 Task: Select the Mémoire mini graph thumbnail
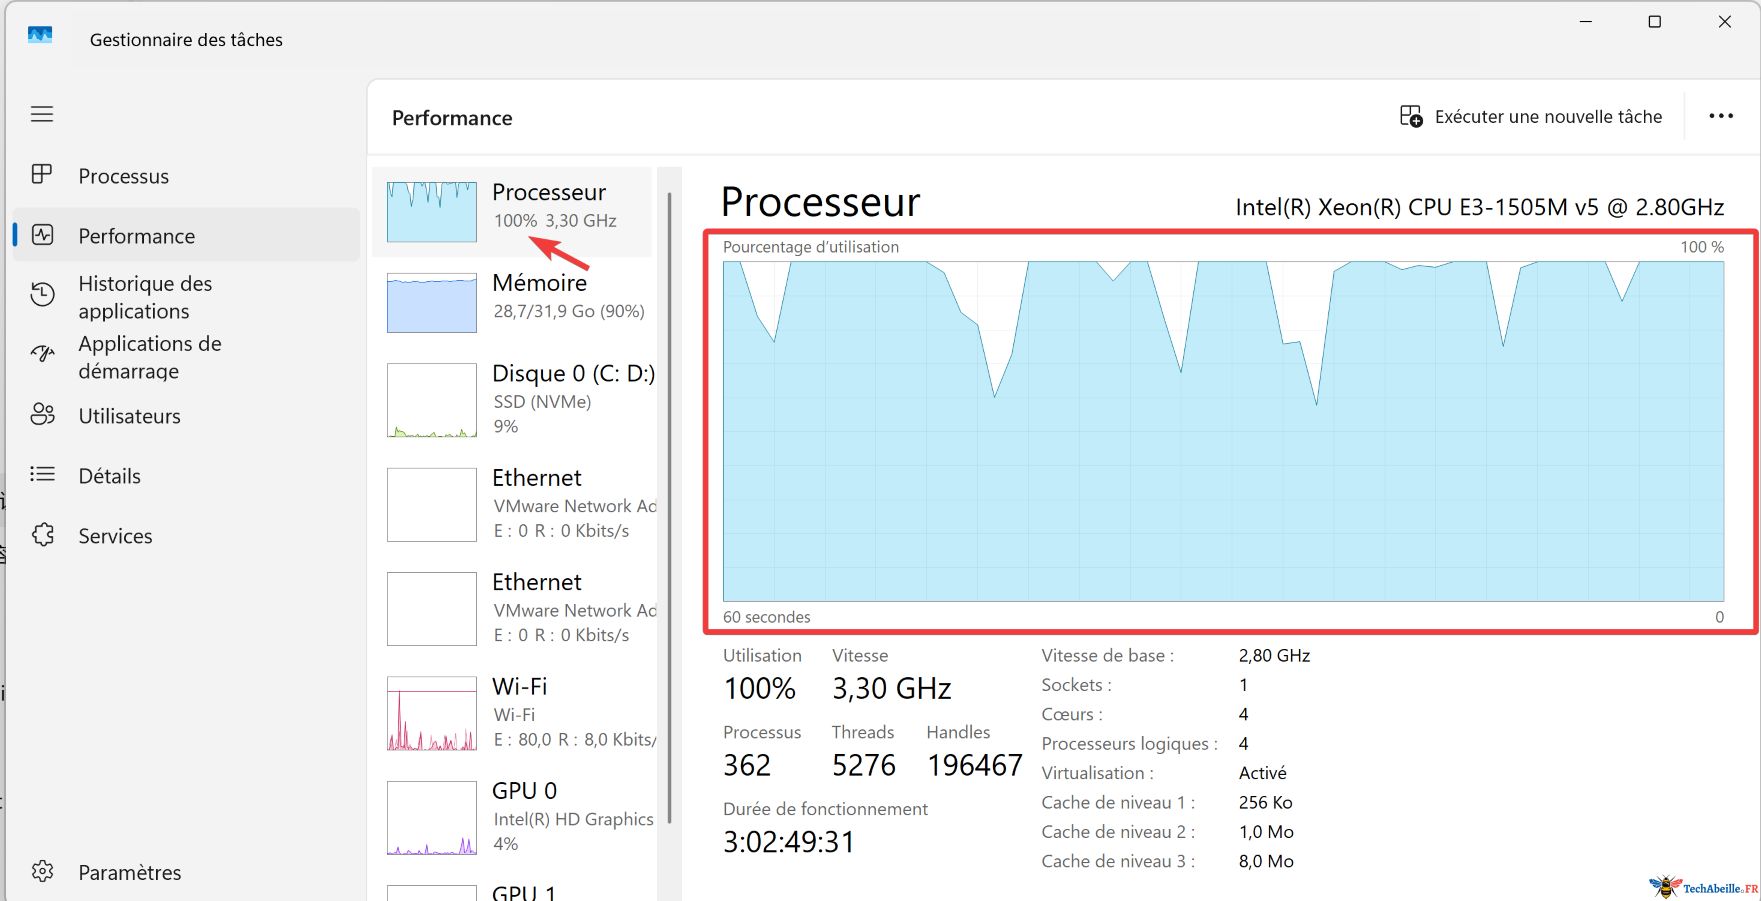432,303
